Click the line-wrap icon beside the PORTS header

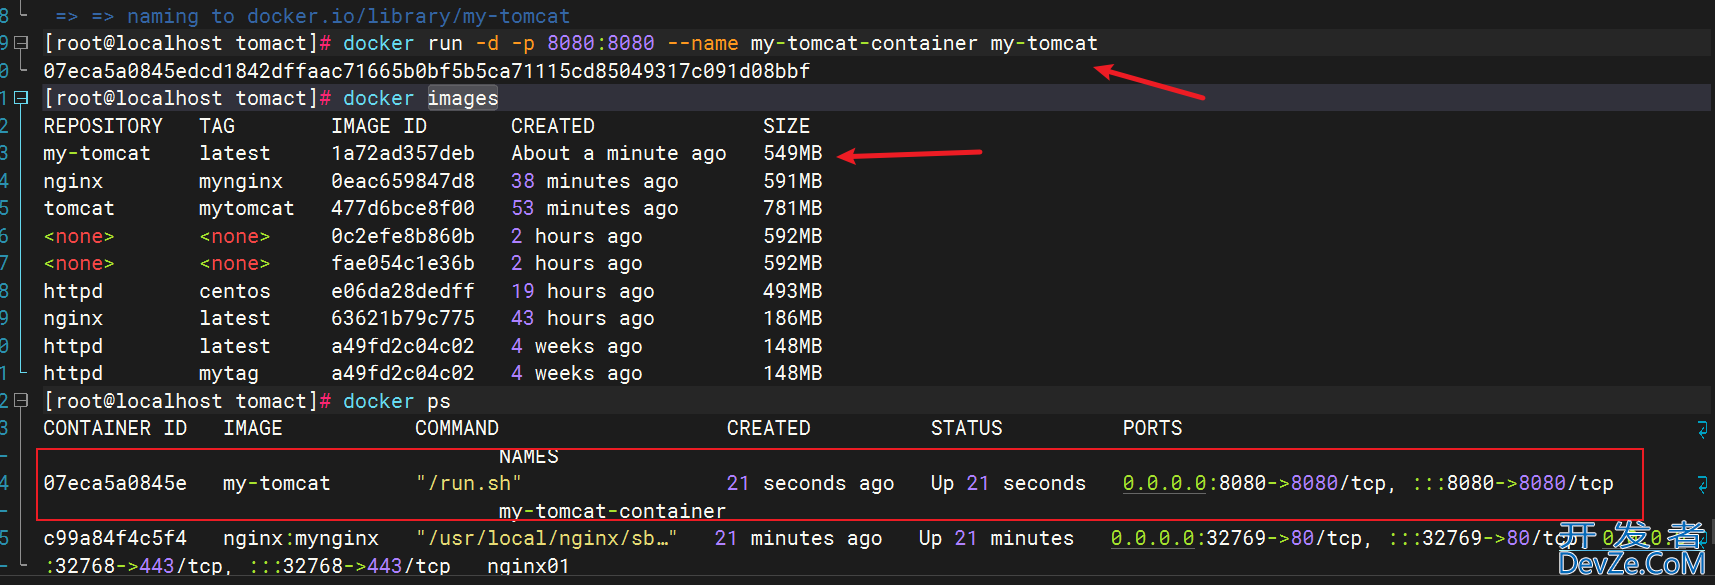(1702, 429)
